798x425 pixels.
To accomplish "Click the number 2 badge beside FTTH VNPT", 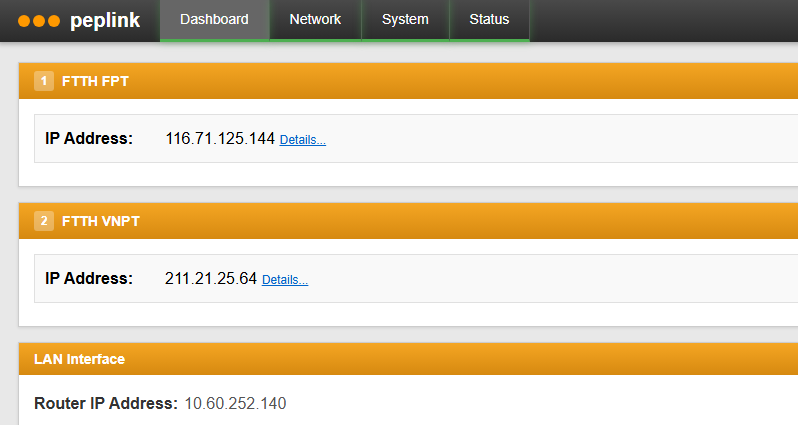I will [44, 221].
